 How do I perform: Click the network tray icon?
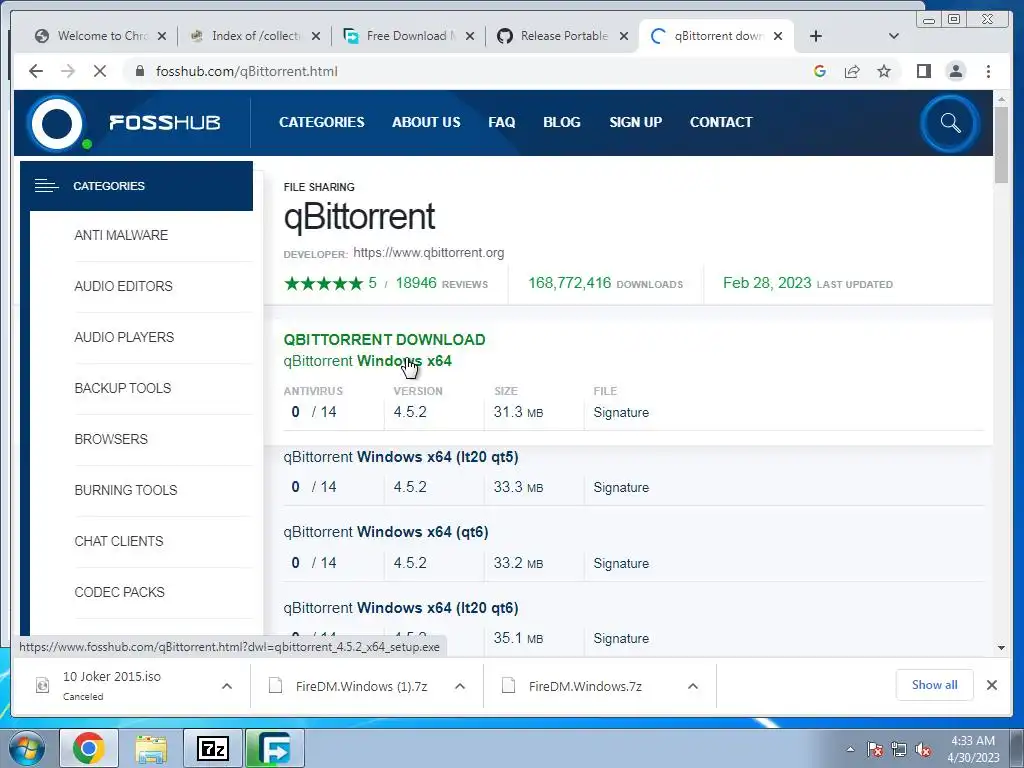[x=899, y=749]
